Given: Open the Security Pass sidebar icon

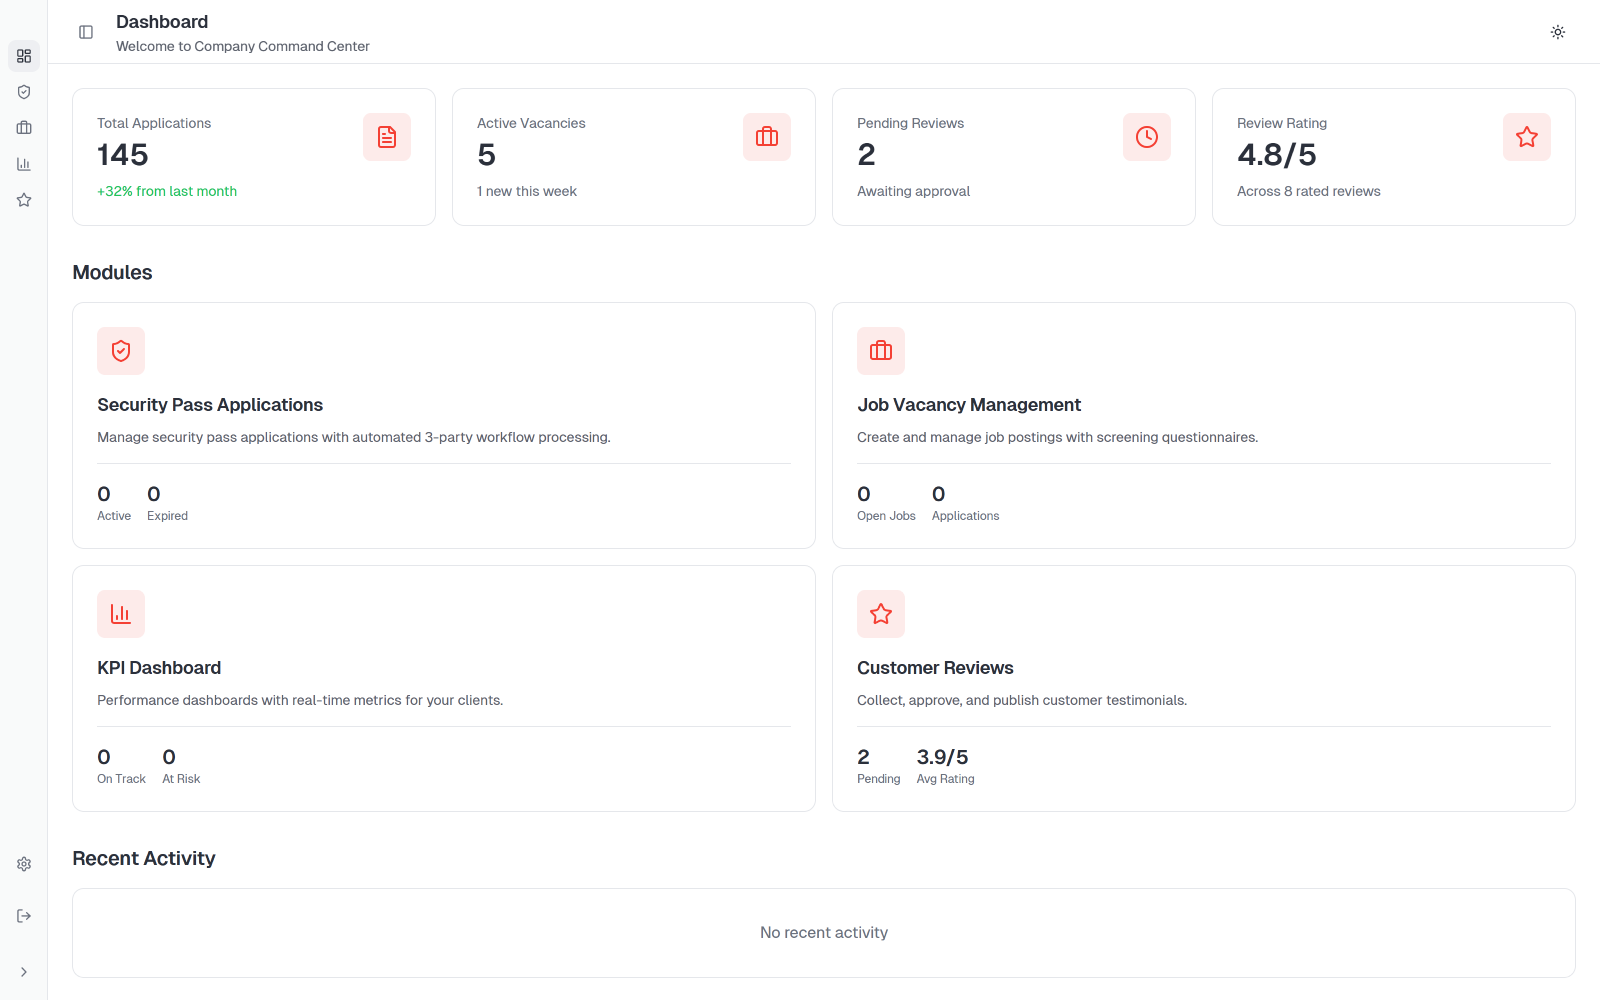Looking at the screenshot, I should [x=23, y=91].
